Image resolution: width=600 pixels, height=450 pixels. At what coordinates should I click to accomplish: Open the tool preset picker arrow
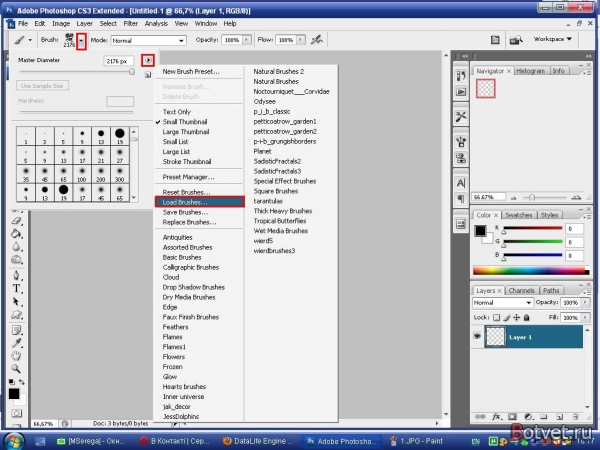(x=30, y=40)
